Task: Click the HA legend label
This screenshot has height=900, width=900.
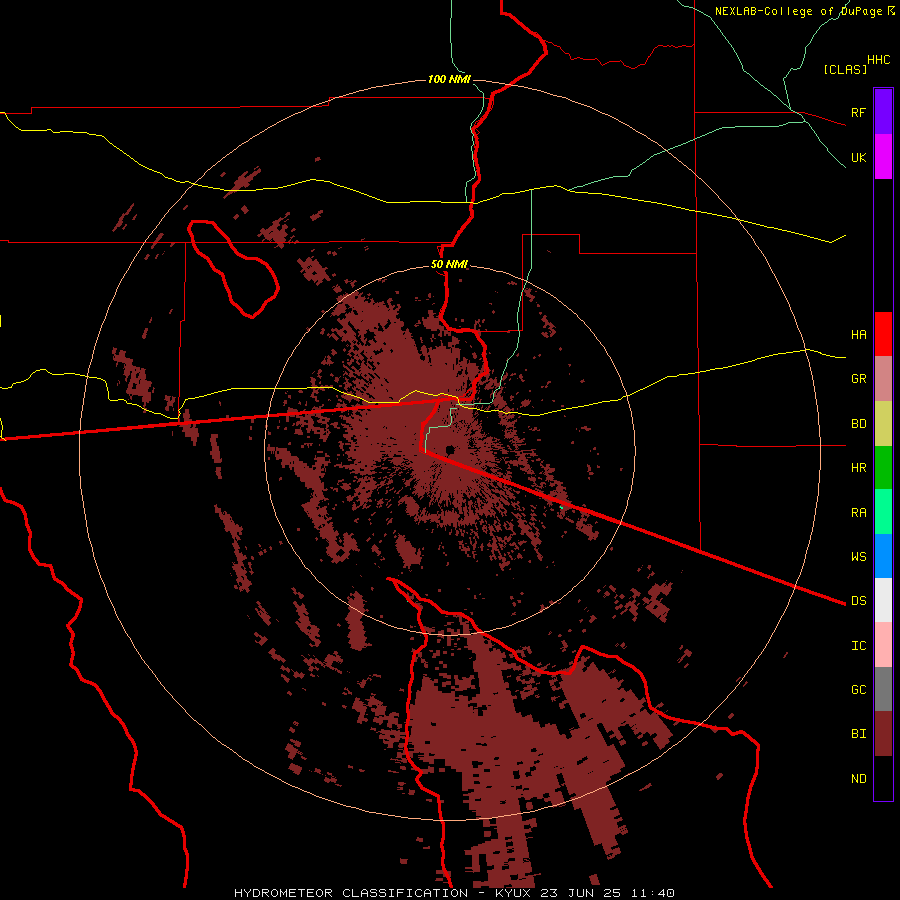Action: point(858,335)
